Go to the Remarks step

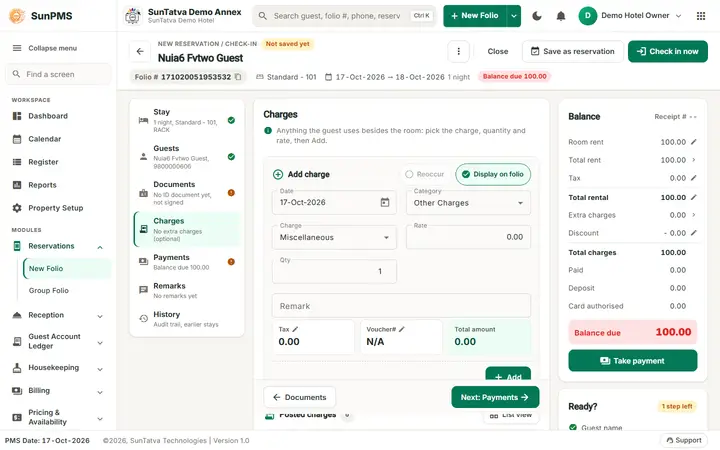[x=187, y=290]
